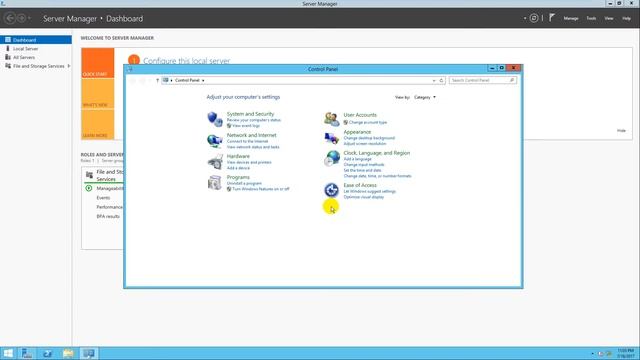
Task: Click Control Panel up arrow button
Action: (157, 80)
